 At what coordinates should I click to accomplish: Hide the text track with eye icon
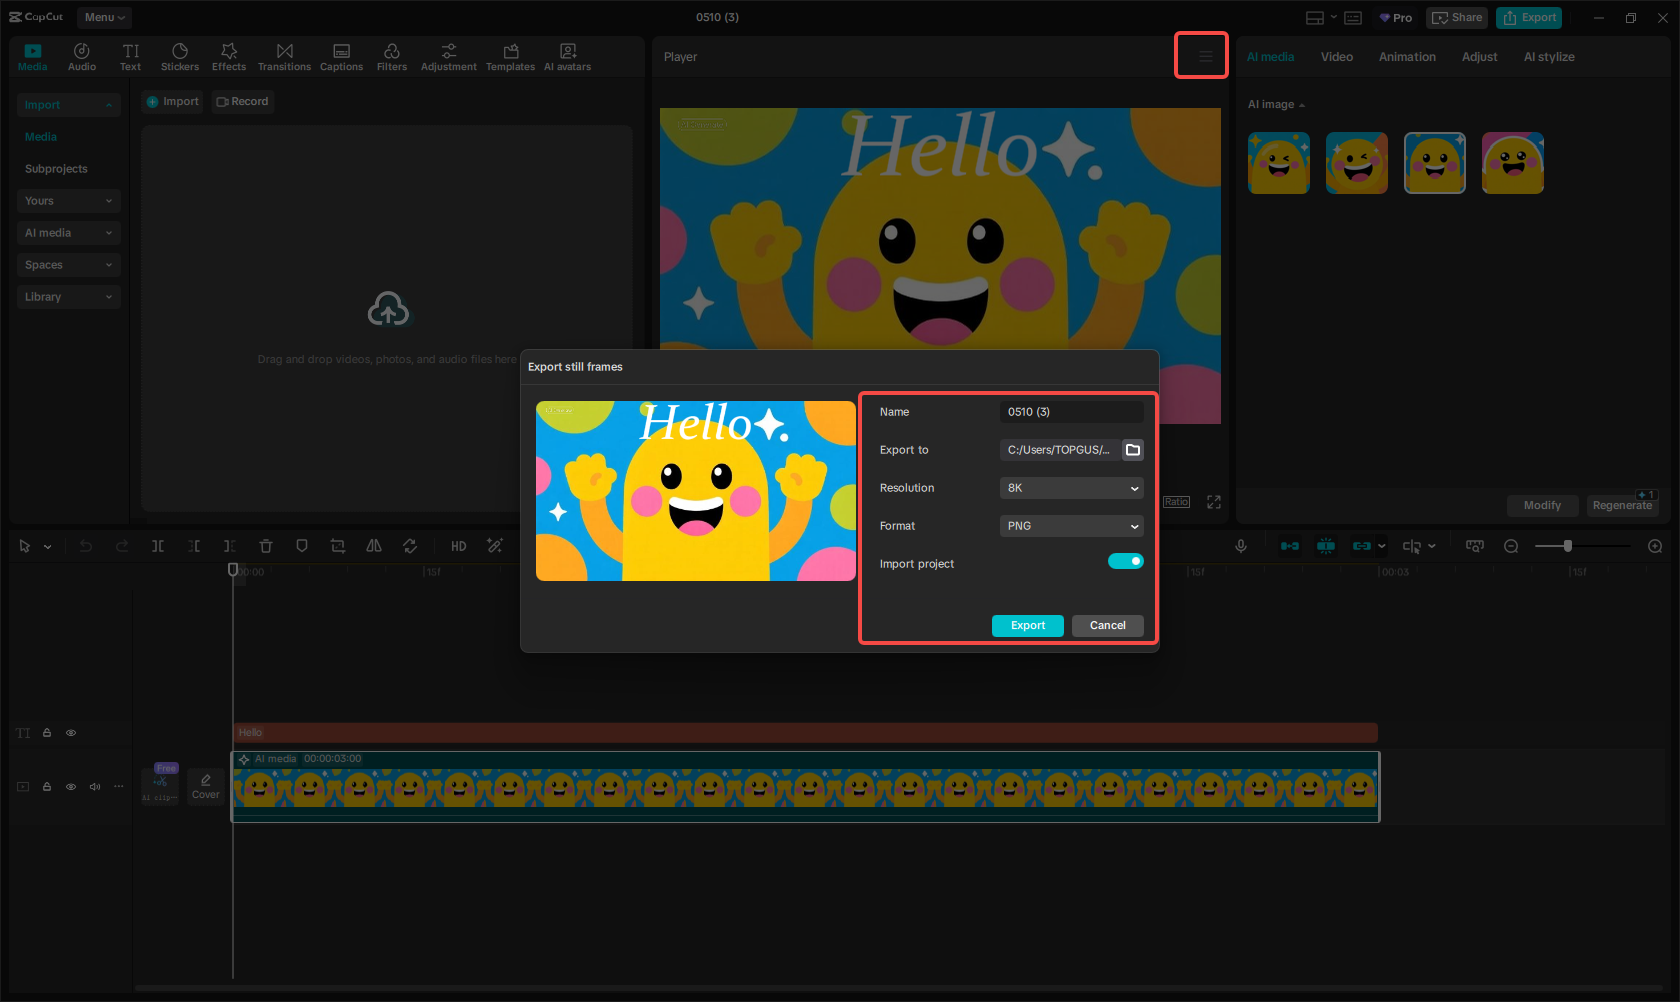coord(71,733)
